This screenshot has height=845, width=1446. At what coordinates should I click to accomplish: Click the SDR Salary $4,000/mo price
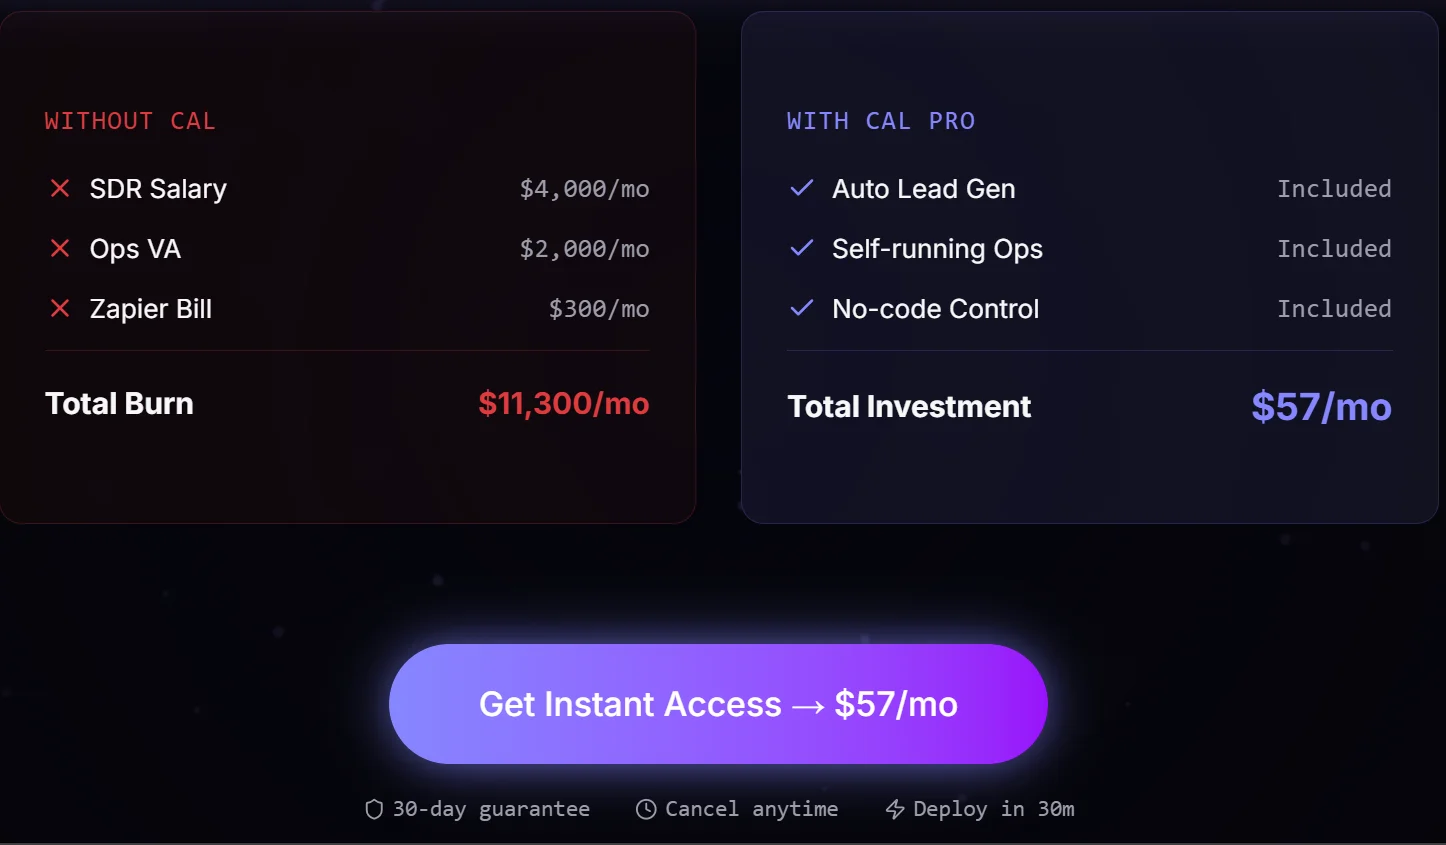pyautogui.click(x=584, y=189)
